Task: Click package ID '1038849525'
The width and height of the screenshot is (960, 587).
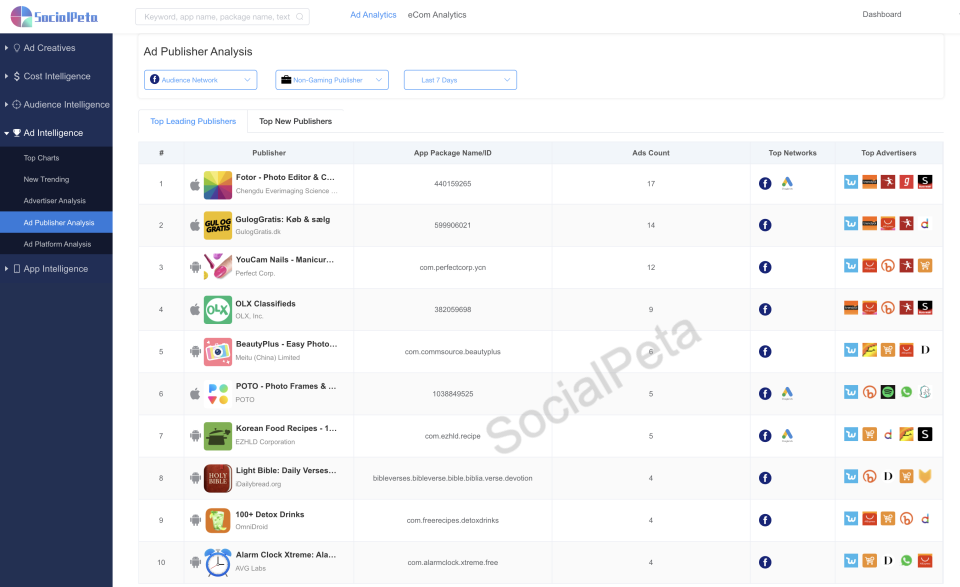Action: click(452, 394)
